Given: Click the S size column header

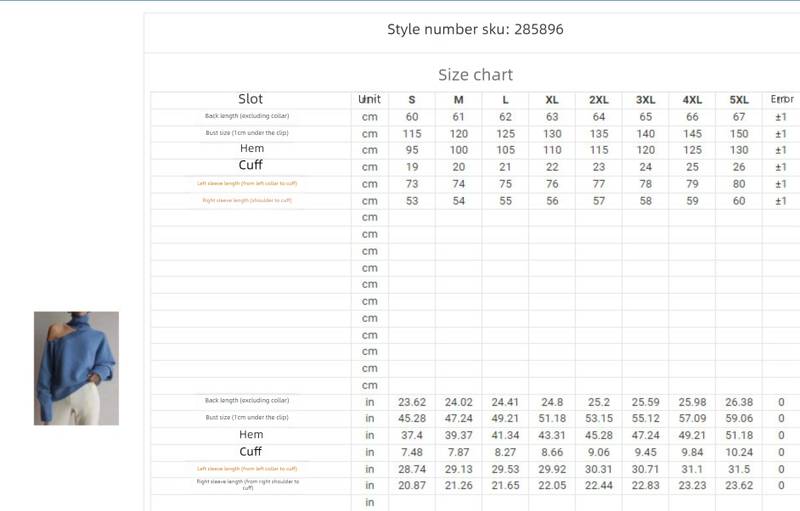Looking at the screenshot, I should click(412, 100).
